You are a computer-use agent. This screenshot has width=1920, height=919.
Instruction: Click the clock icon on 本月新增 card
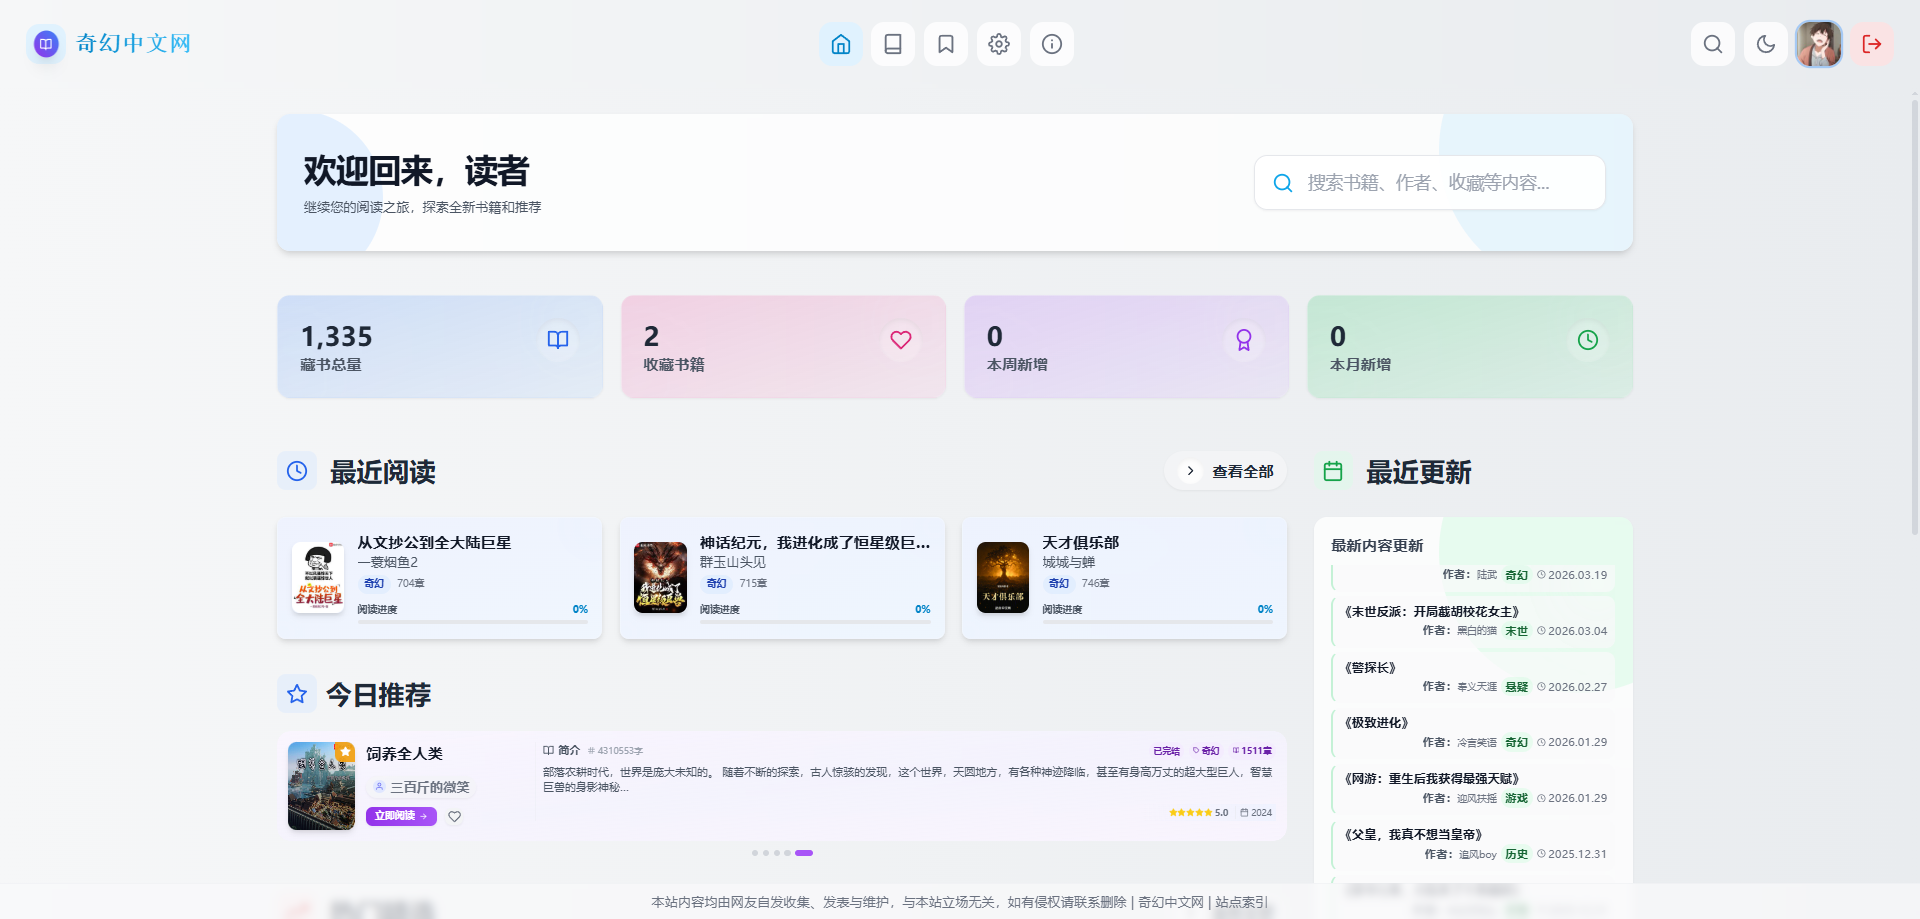coord(1588,340)
